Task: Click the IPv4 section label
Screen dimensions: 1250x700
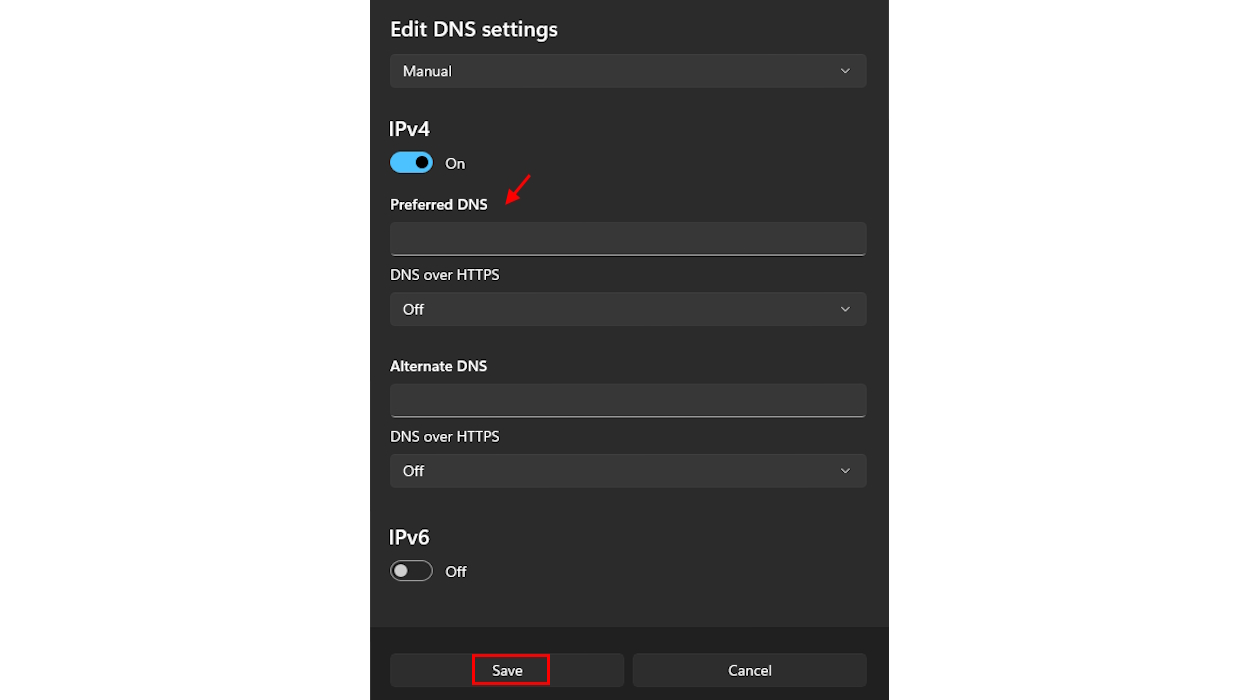Action: tap(409, 128)
